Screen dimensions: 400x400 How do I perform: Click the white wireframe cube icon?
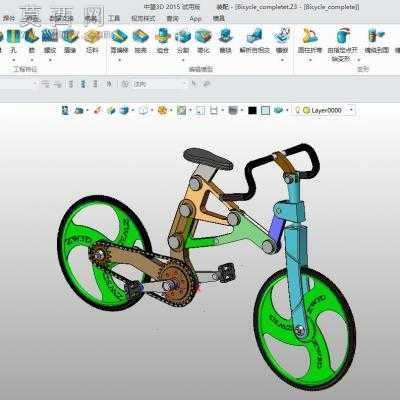143,110
